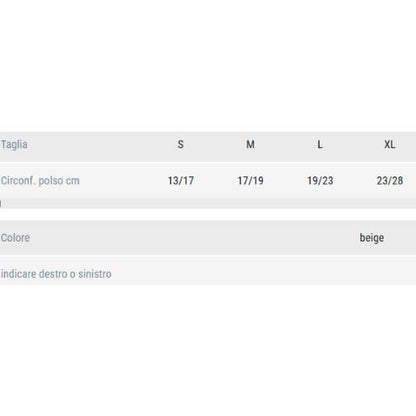Click empty area of Taglia header row
Screen dimensions: 416x416
click(100, 145)
